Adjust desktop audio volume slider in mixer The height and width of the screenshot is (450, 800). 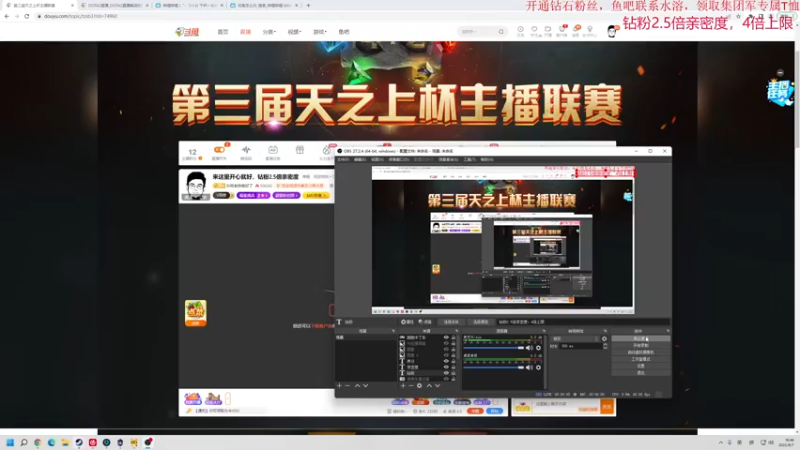(x=493, y=367)
